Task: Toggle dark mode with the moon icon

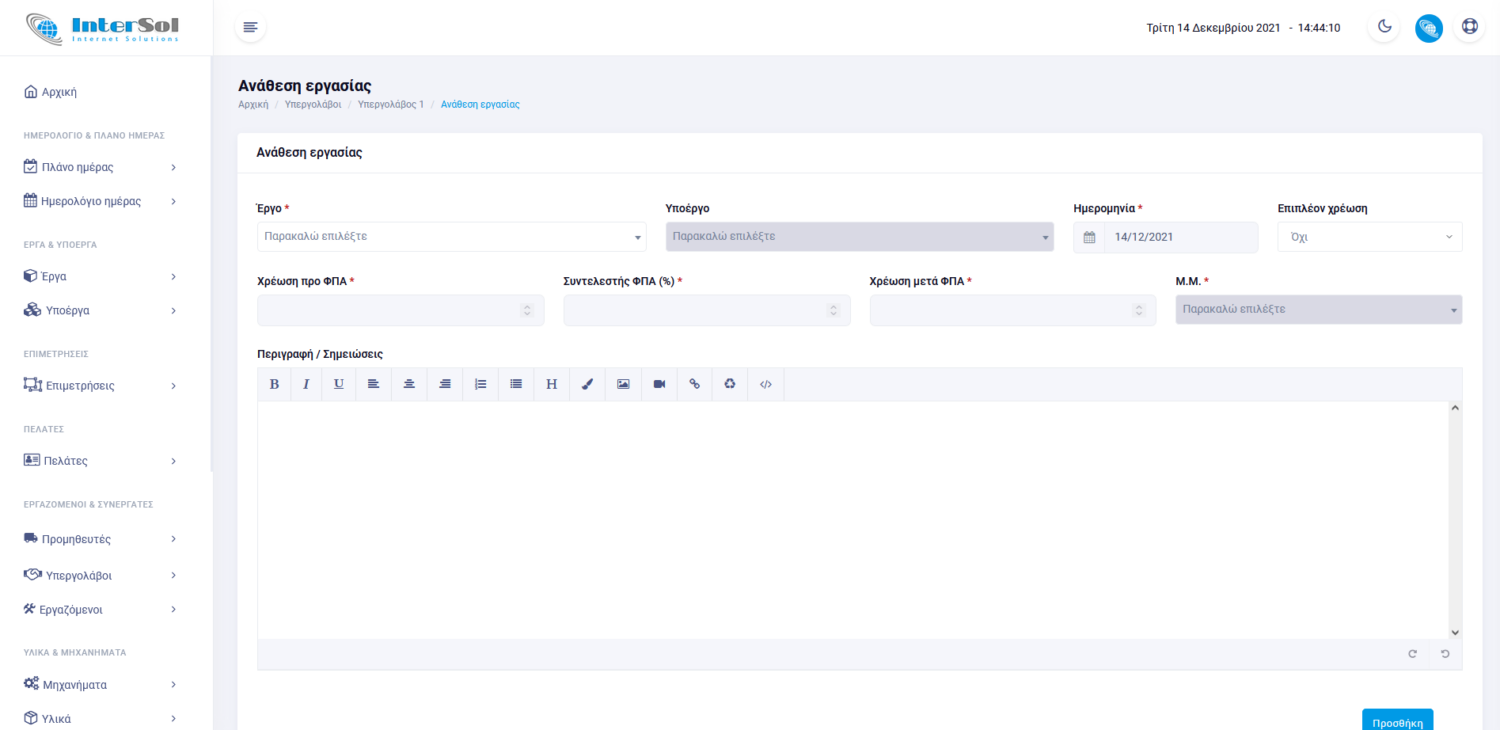Action: pyautogui.click(x=1384, y=27)
